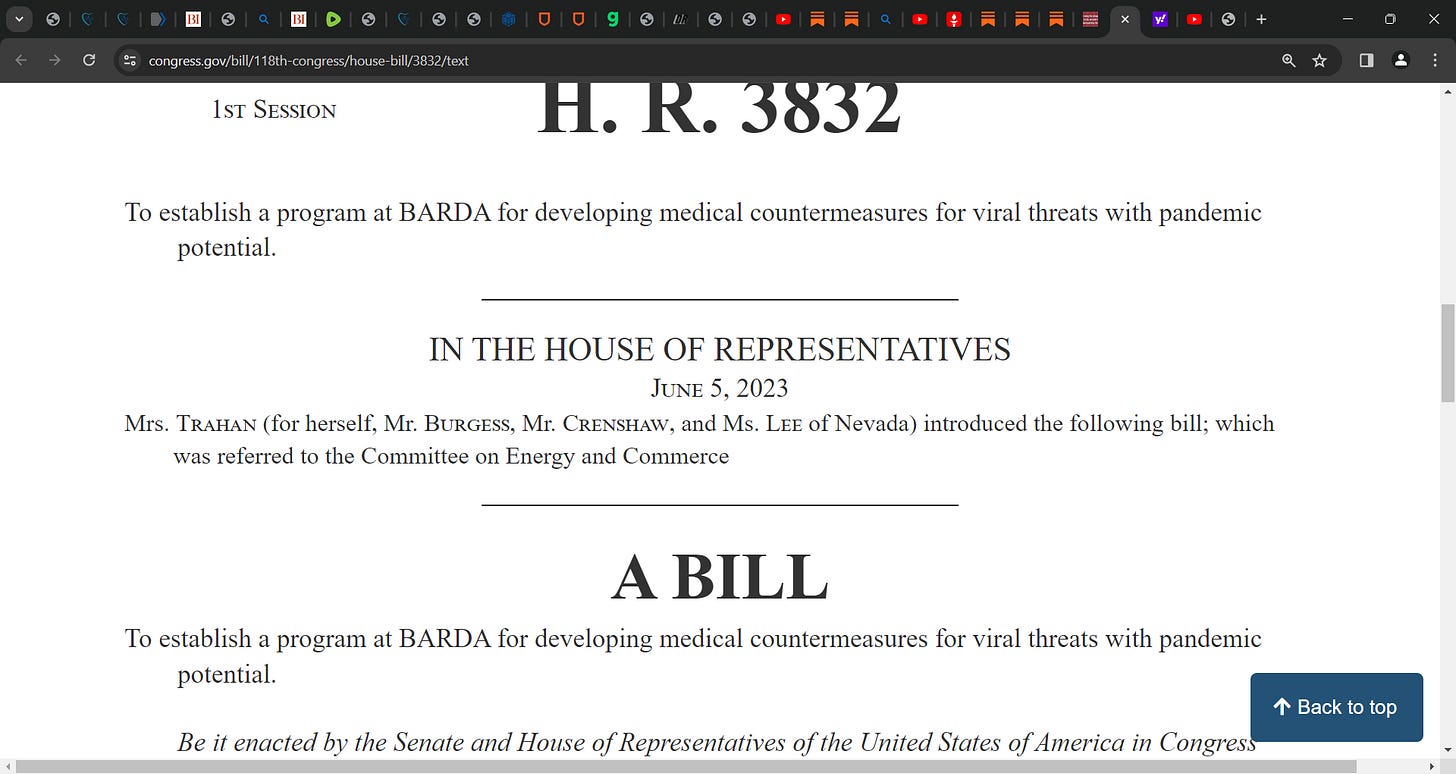1456x774 pixels.
Task: Switch to the red striped thumbnail tab
Action: 1091,19
